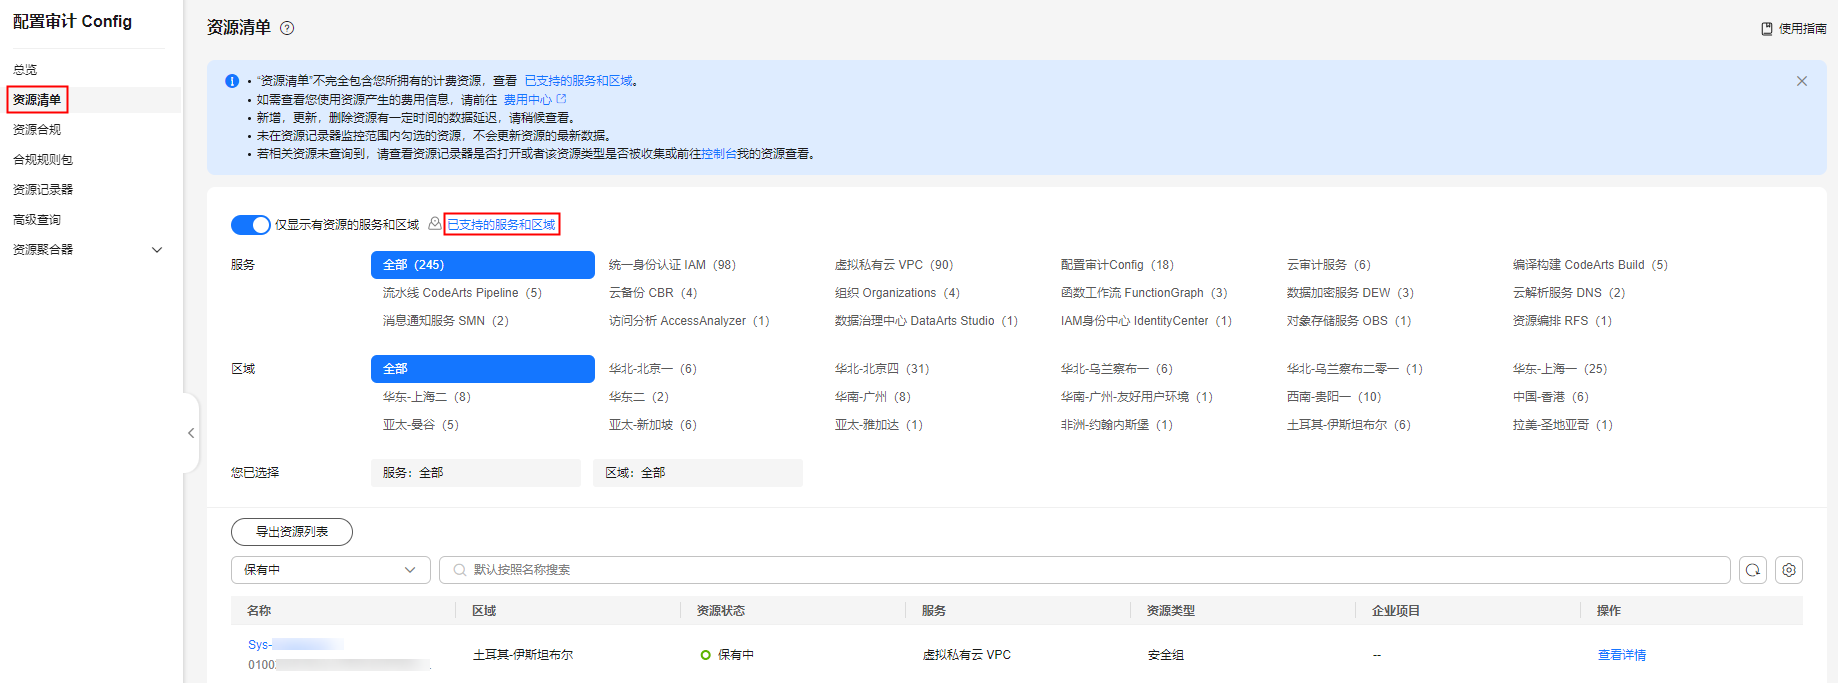This screenshot has height=683, width=1838.
Task: Filter by 统一身份认证 IAM (98)
Action: 672,265
